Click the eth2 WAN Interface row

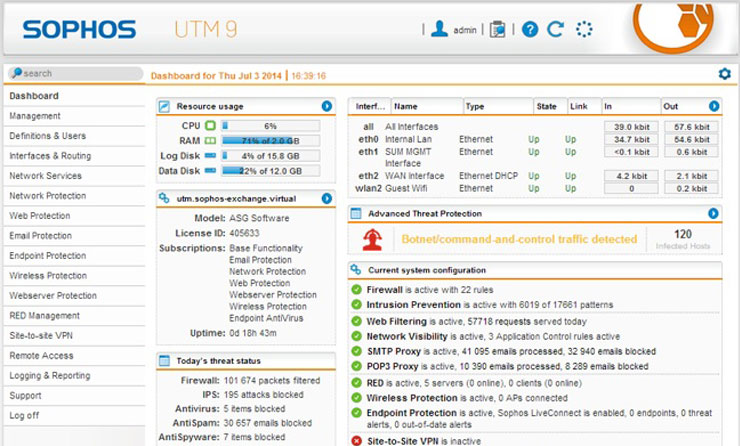point(537,176)
